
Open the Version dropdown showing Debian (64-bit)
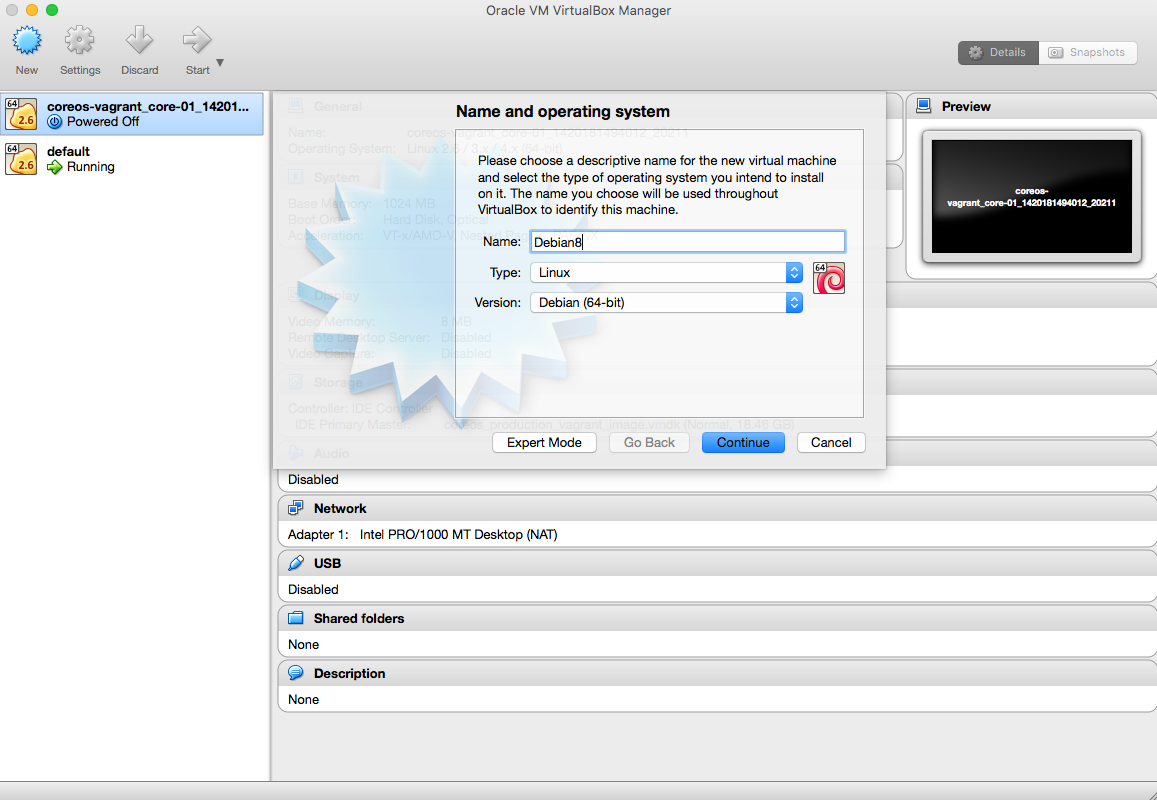click(666, 303)
